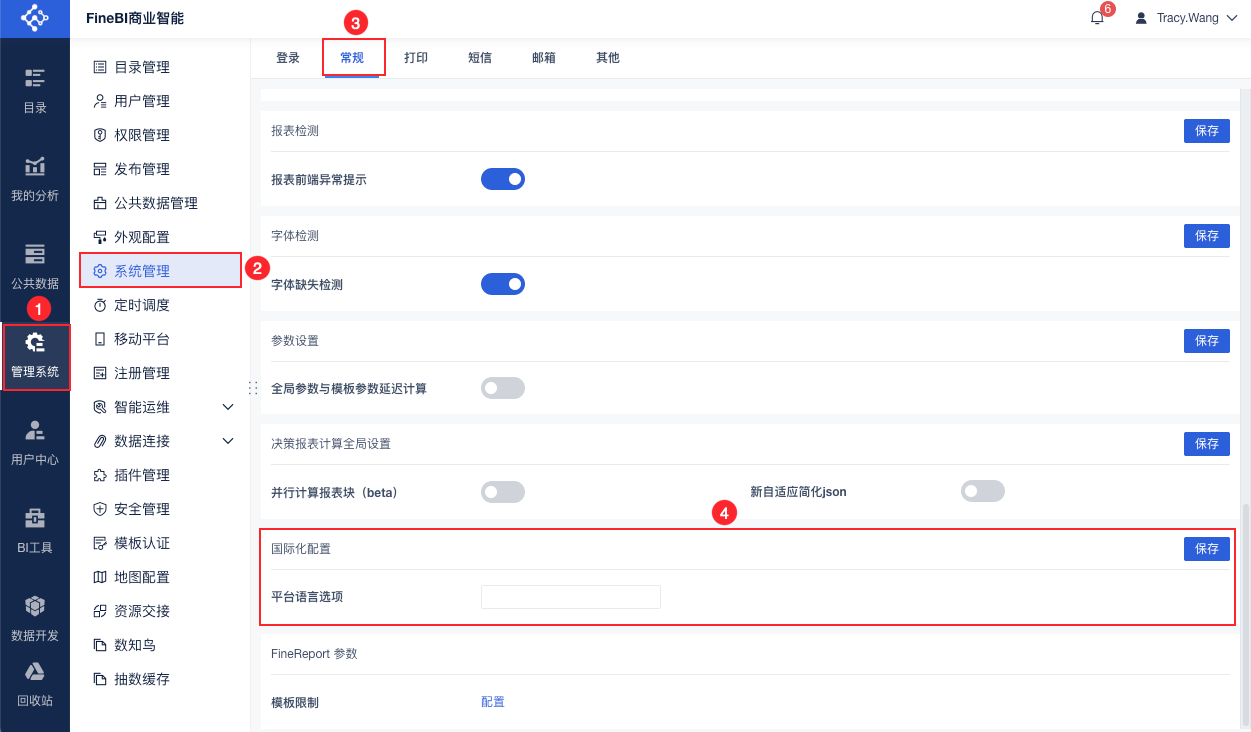
Task: Click the user avatar icon
Action: tap(1141, 18)
